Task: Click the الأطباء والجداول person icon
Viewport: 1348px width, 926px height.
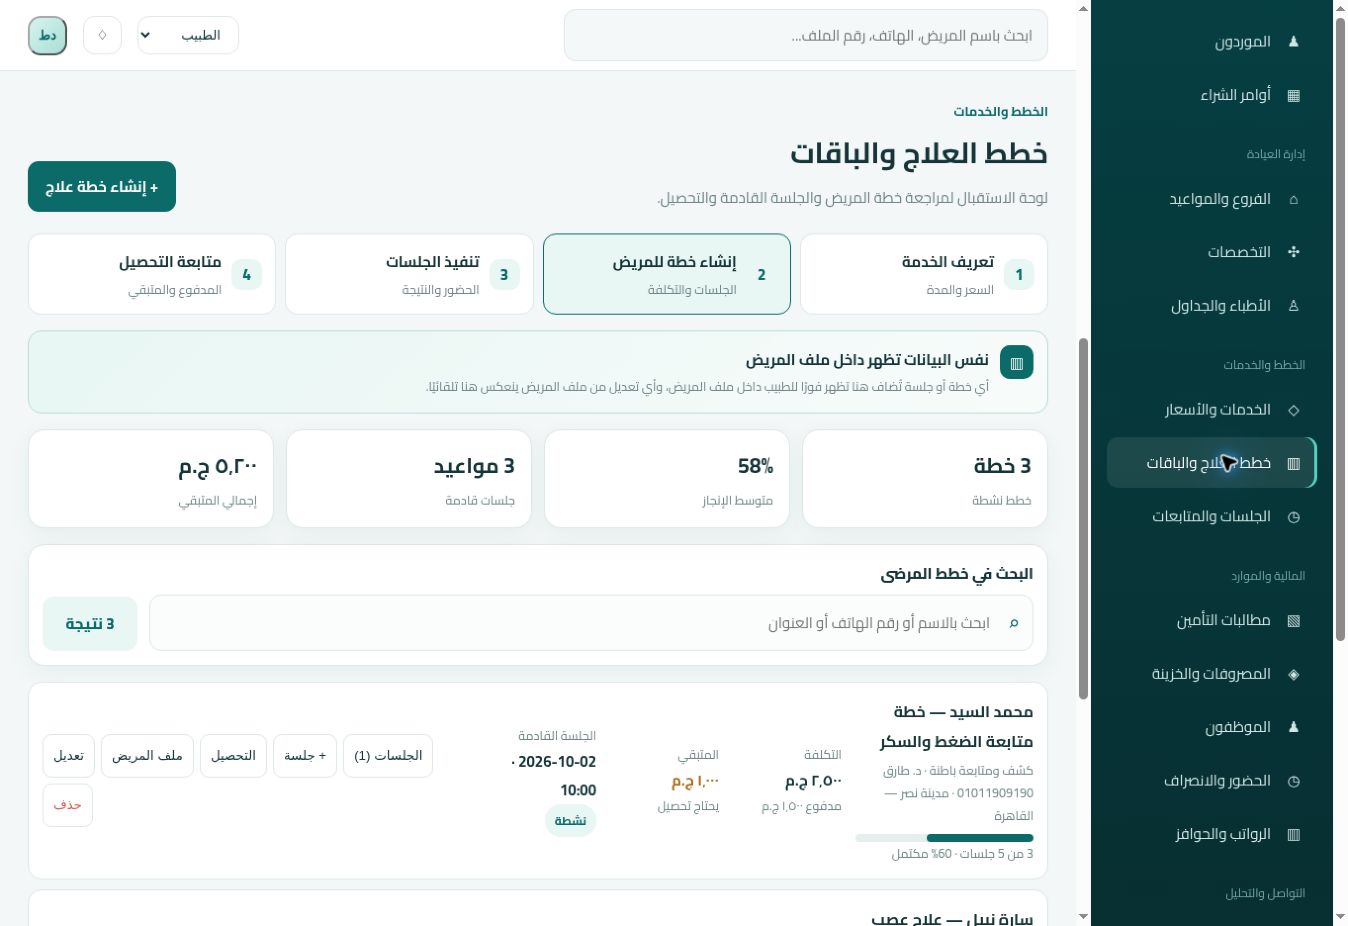Action: (x=1293, y=306)
